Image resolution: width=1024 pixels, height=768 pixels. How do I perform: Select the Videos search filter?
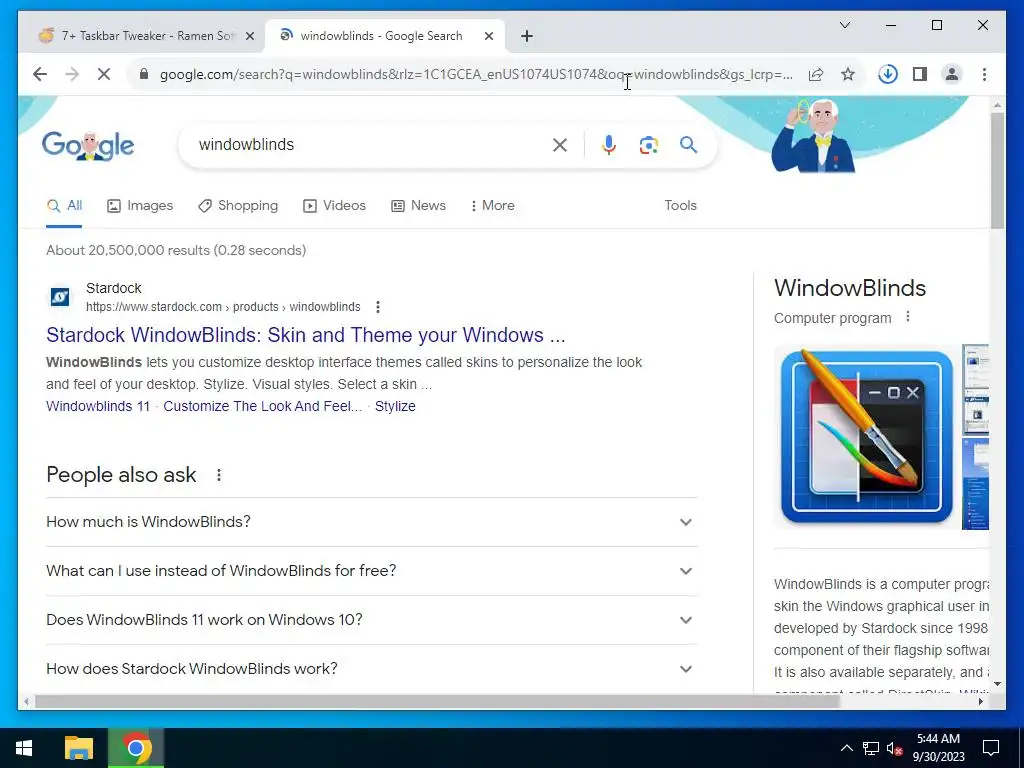(334, 206)
